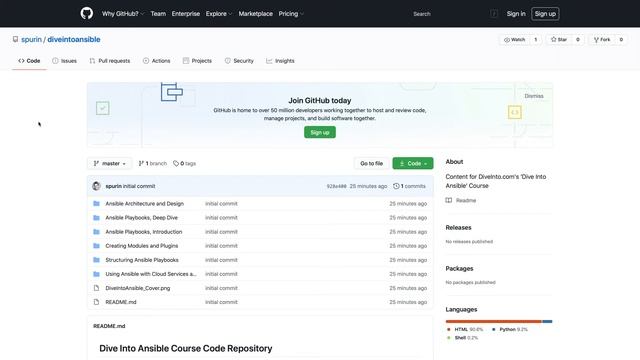Click folder icon for Creating Modules and Plugins
640x360 pixels.
pos(96,246)
